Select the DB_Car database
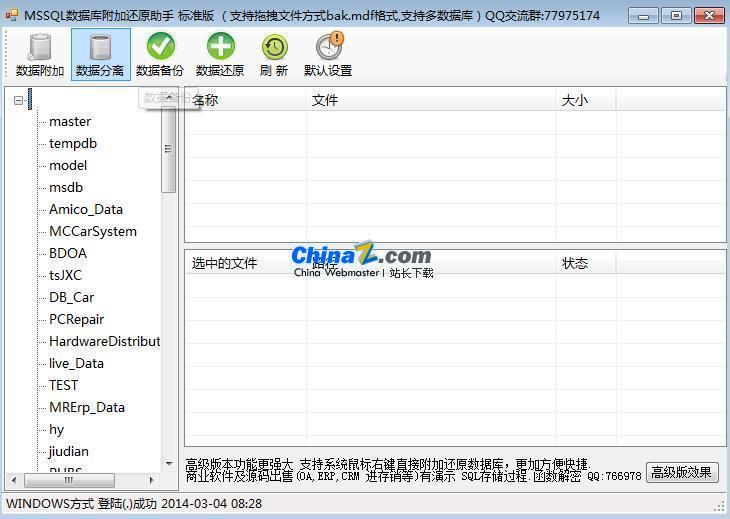The width and height of the screenshot is (730, 519). coord(72,297)
